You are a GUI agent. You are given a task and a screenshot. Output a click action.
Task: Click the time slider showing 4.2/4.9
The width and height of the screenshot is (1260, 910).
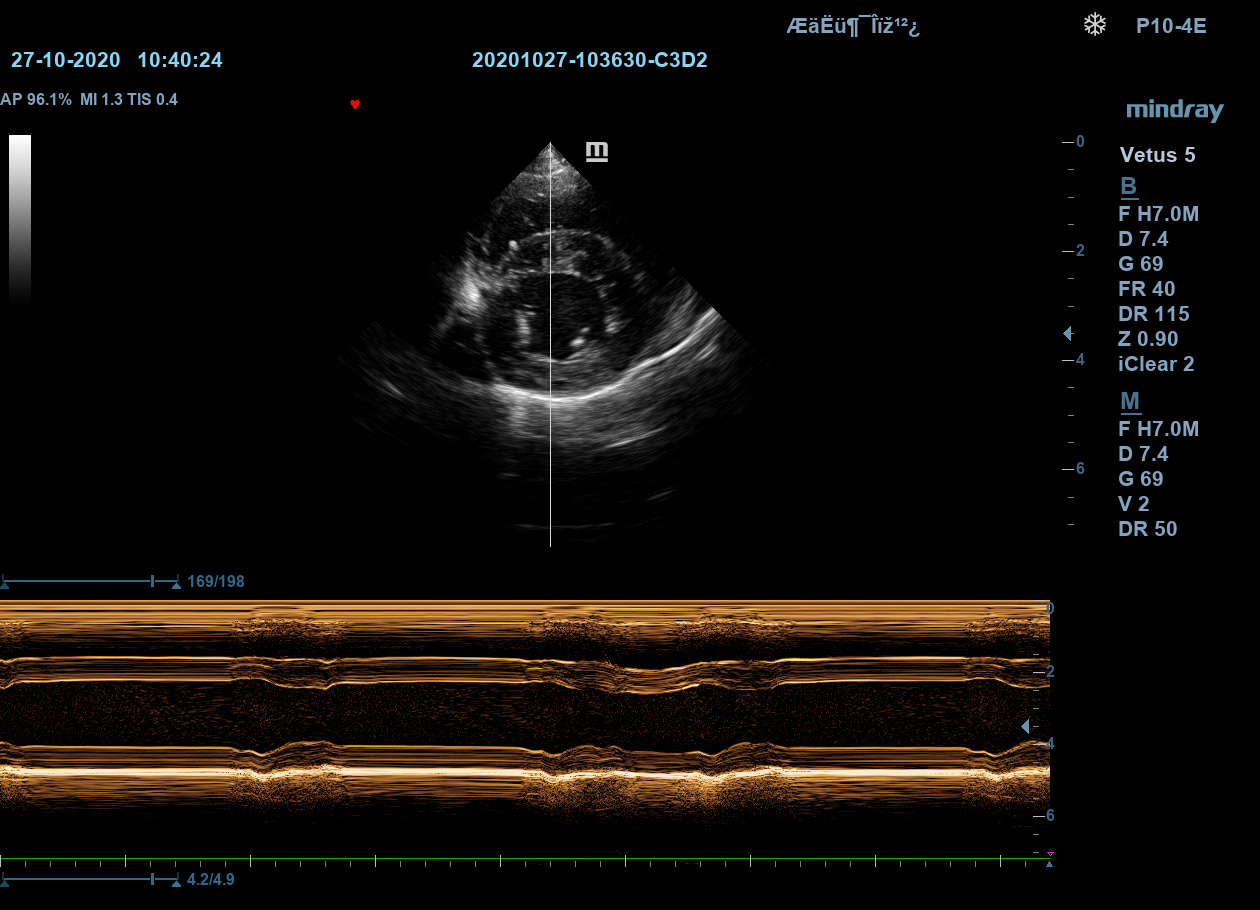click(x=90, y=880)
